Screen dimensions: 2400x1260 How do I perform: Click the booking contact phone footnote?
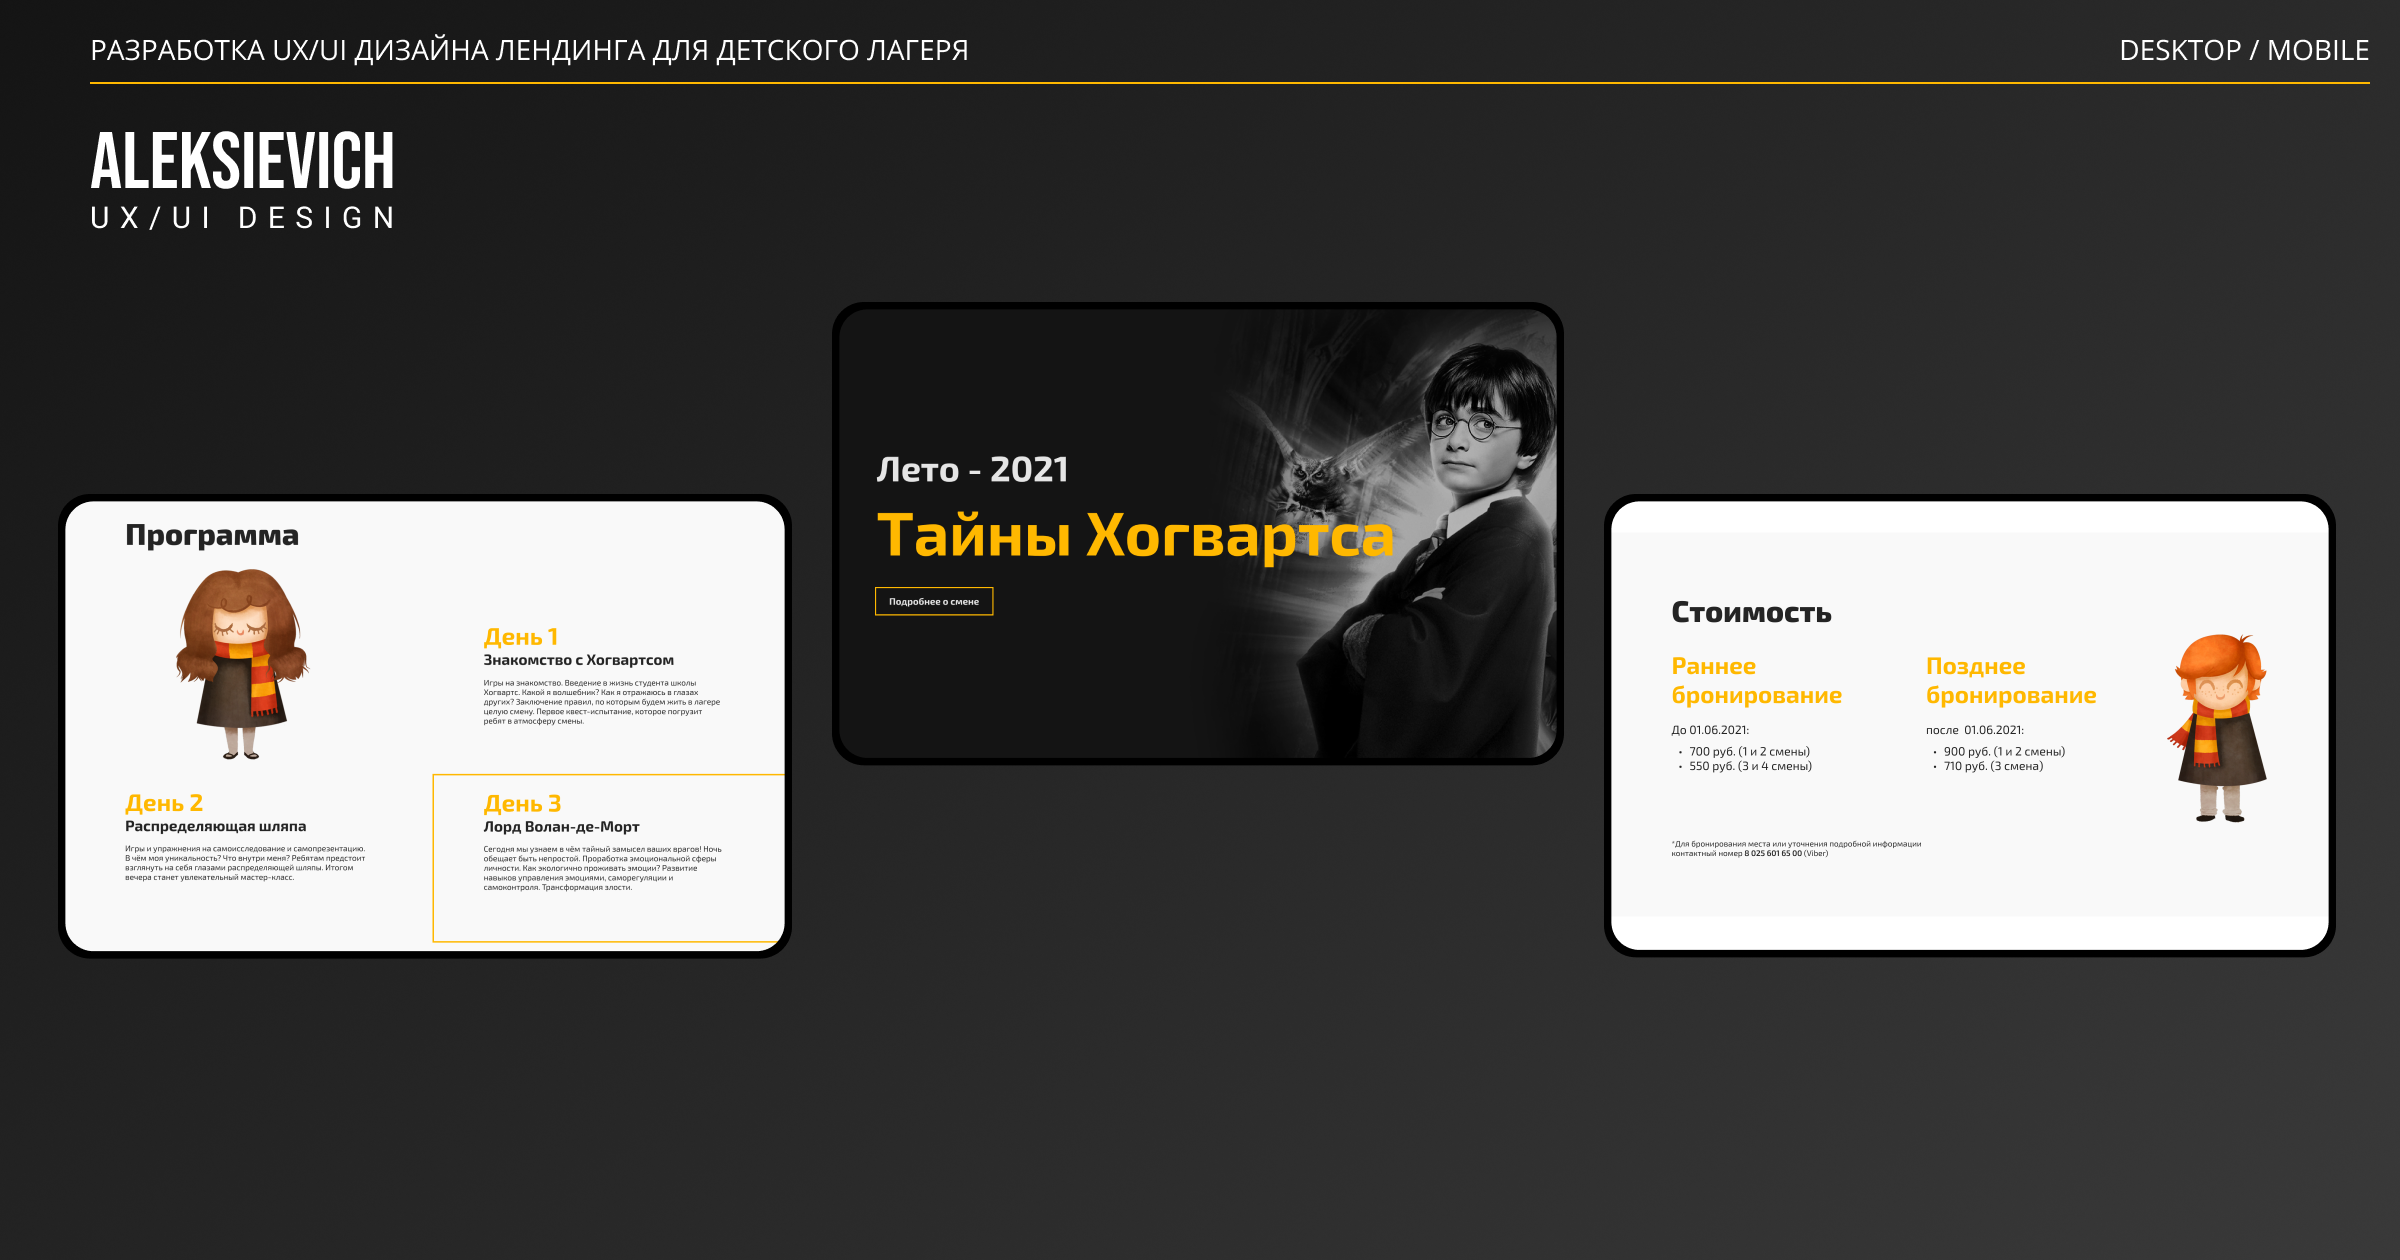[1796, 849]
